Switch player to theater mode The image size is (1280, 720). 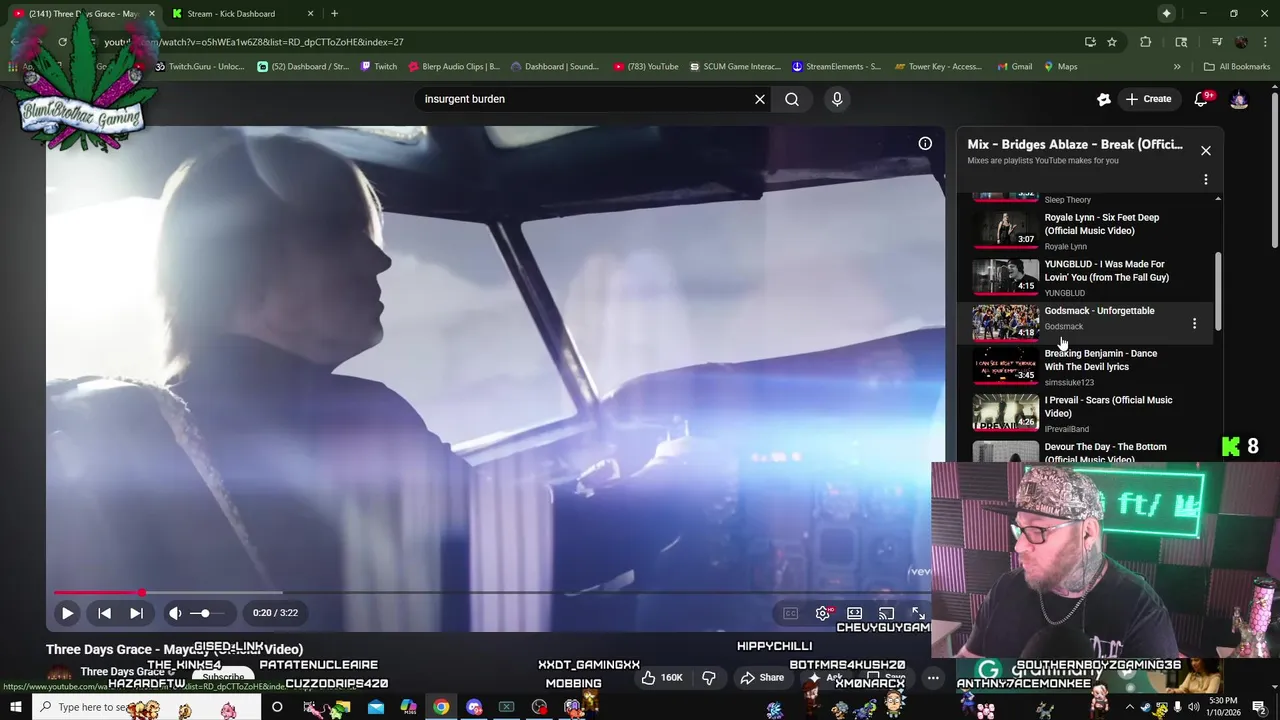pos(854,613)
